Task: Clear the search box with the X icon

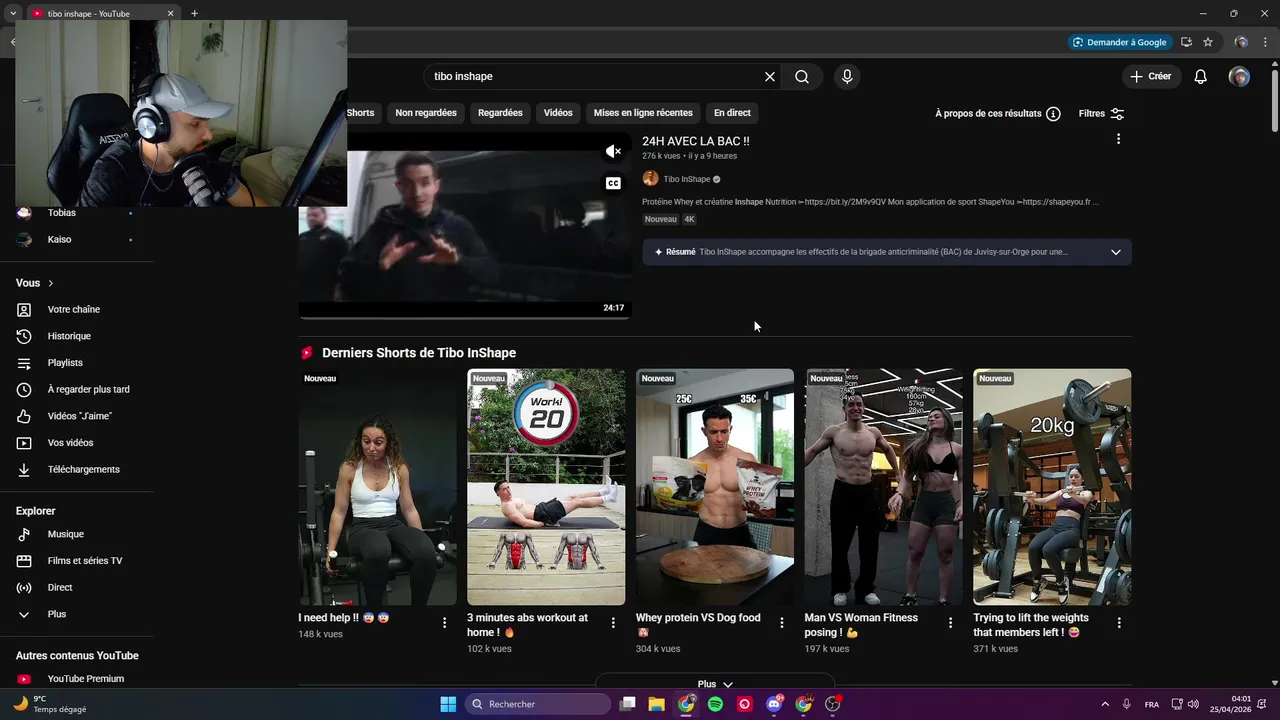Action: 770,77
